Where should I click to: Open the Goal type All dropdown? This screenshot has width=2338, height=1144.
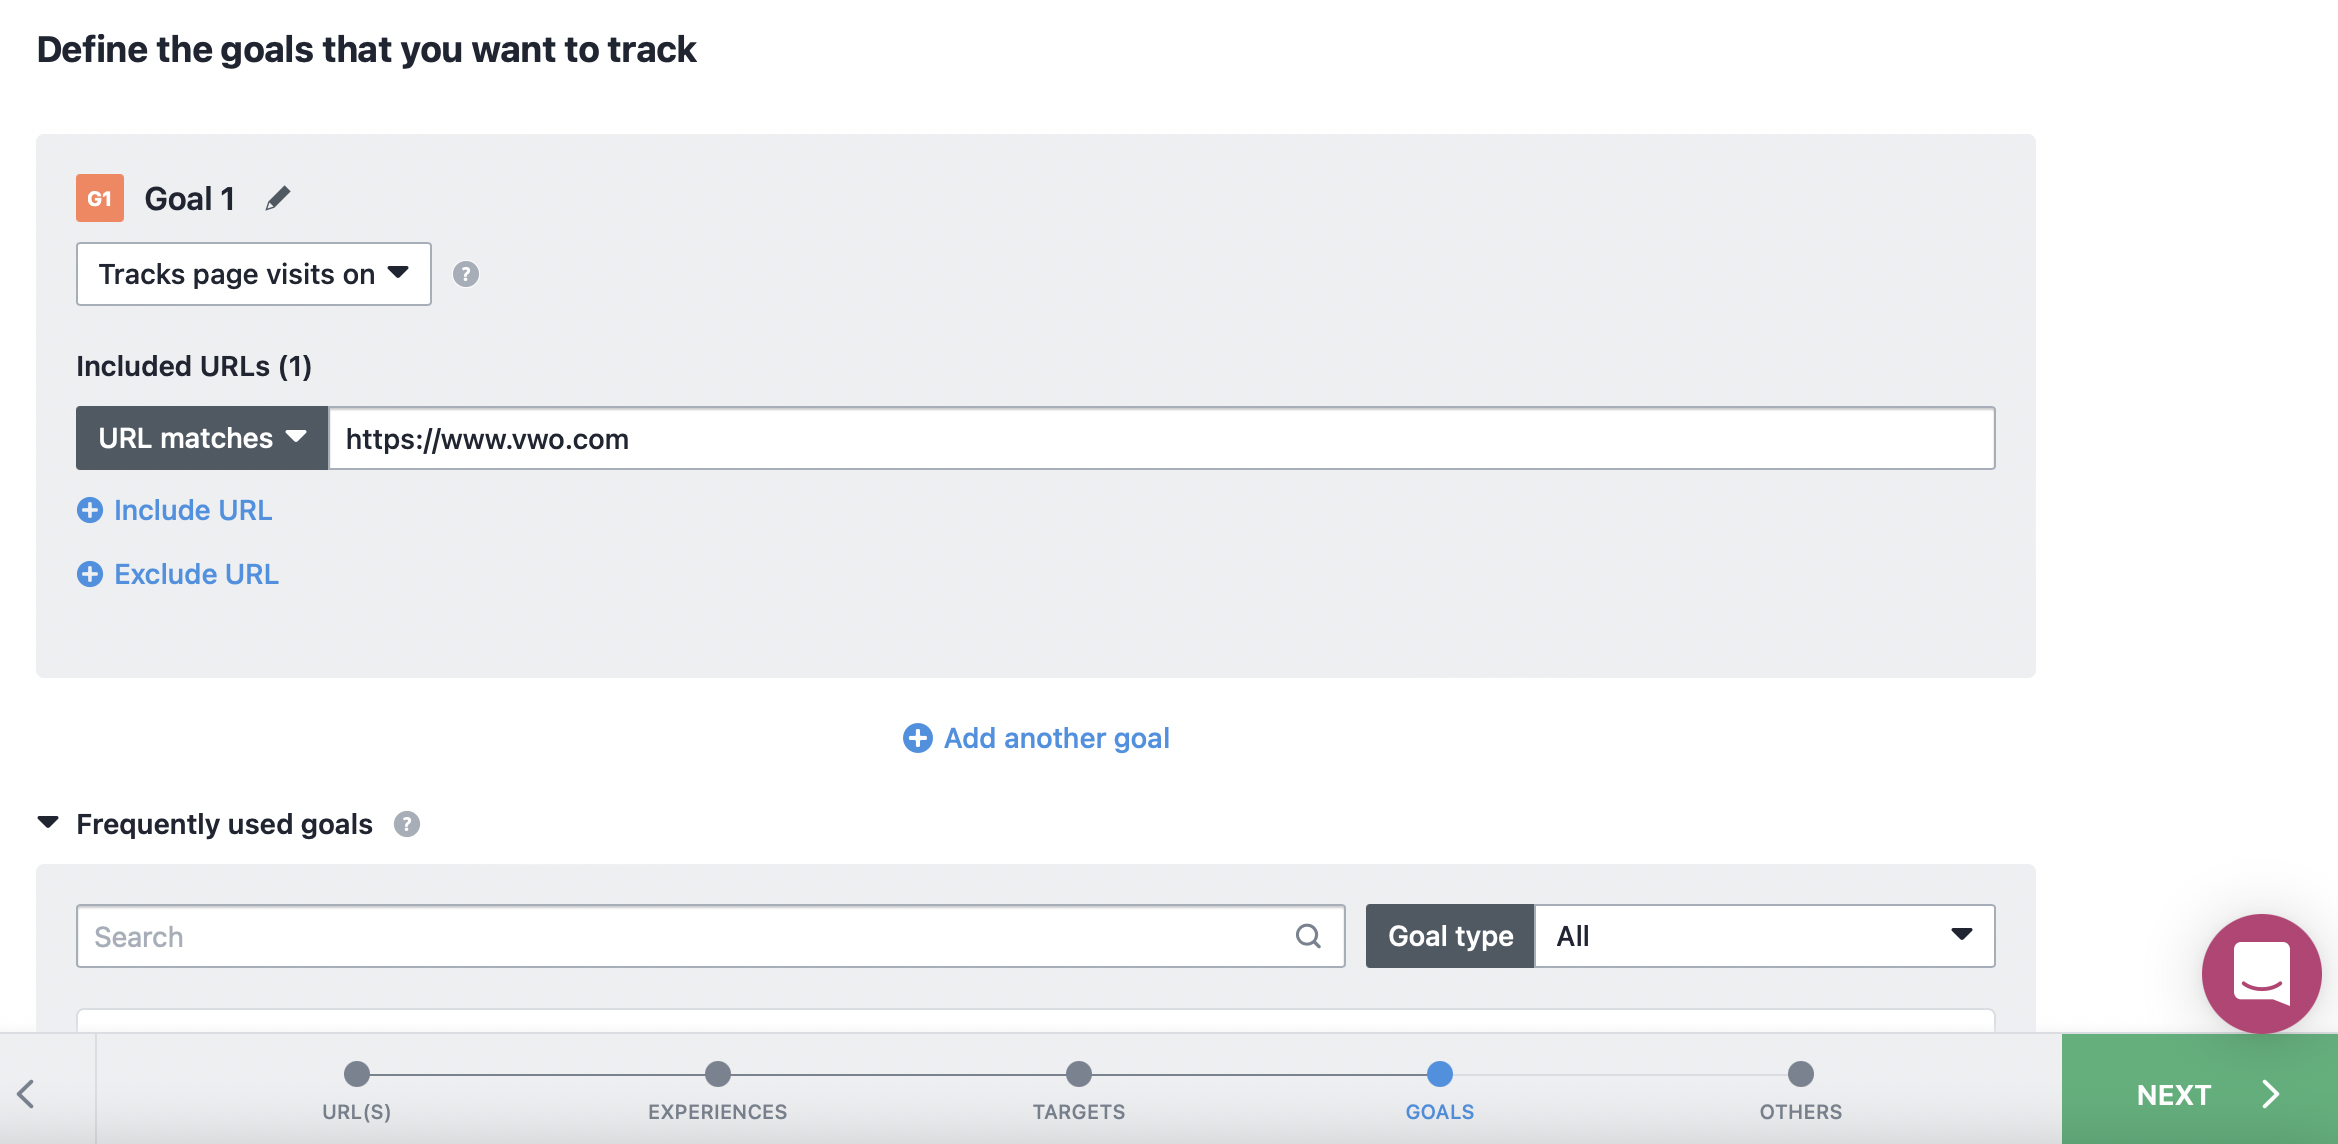coord(1764,936)
